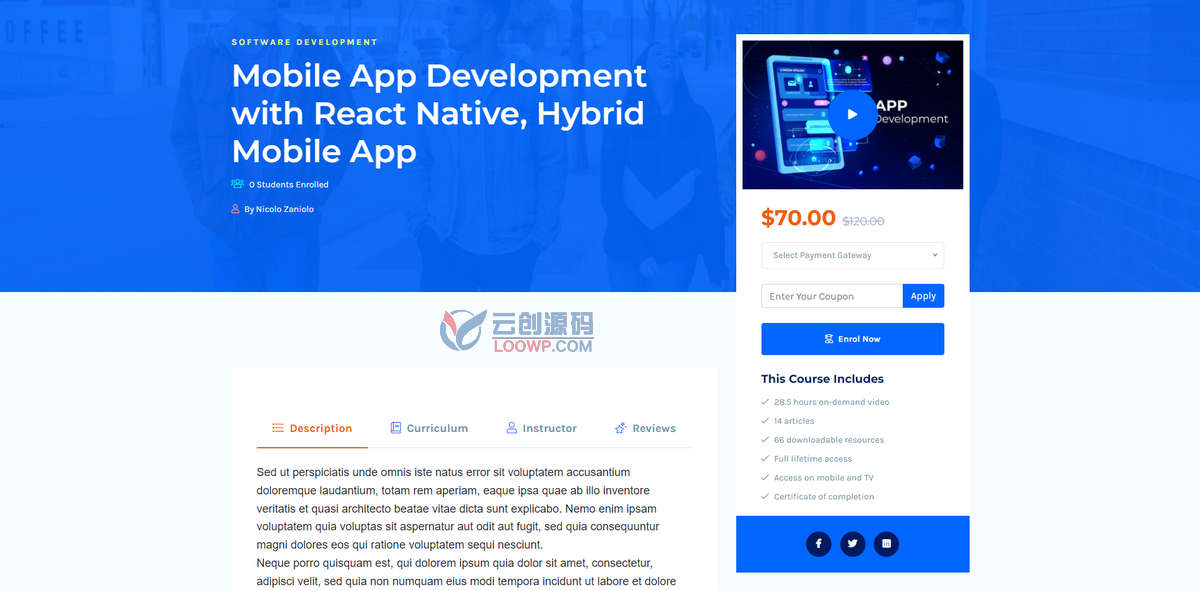The image size is (1200, 591).
Task: Click "Access on mobile and TV" item
Action: coord(824,478)
